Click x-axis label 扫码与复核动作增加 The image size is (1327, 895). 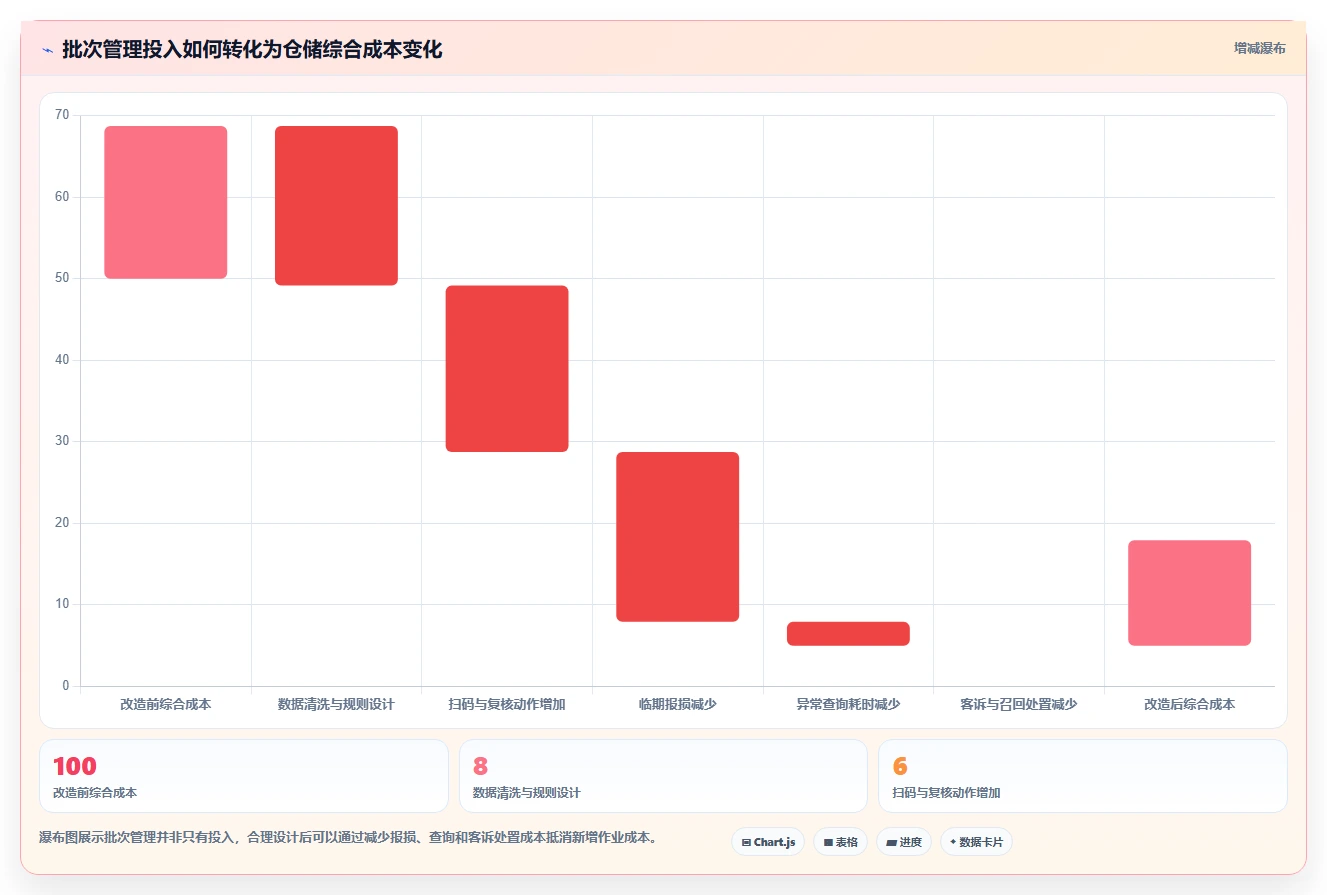tap(507, 704)
